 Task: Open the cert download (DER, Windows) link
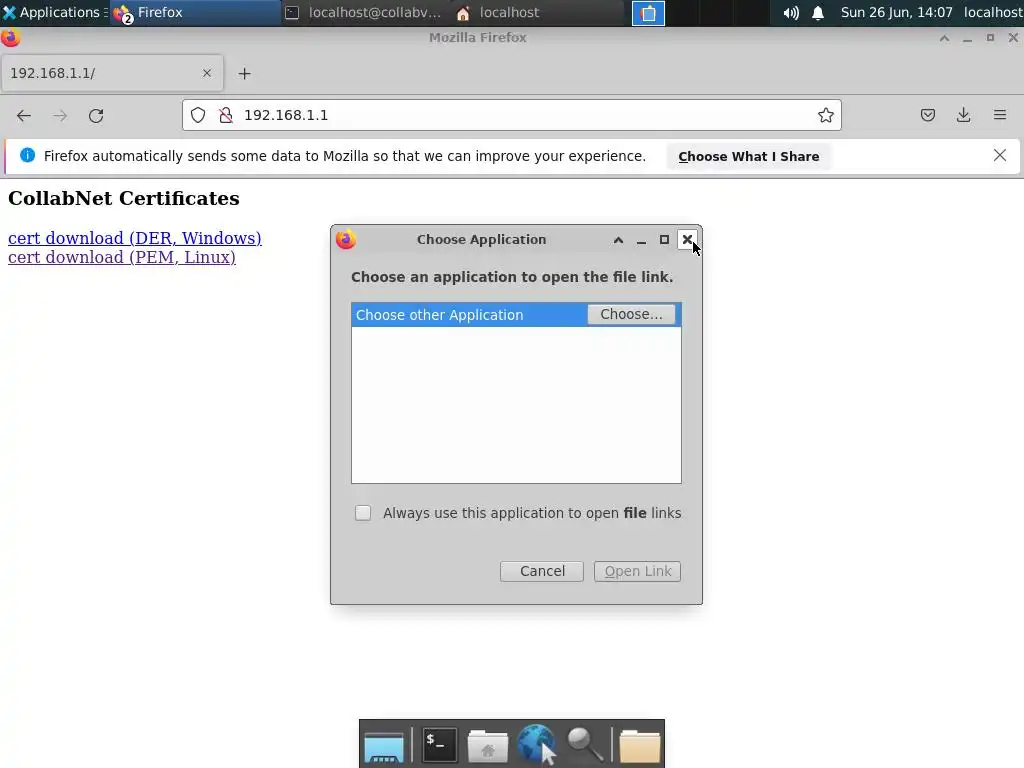pos(135,238)
